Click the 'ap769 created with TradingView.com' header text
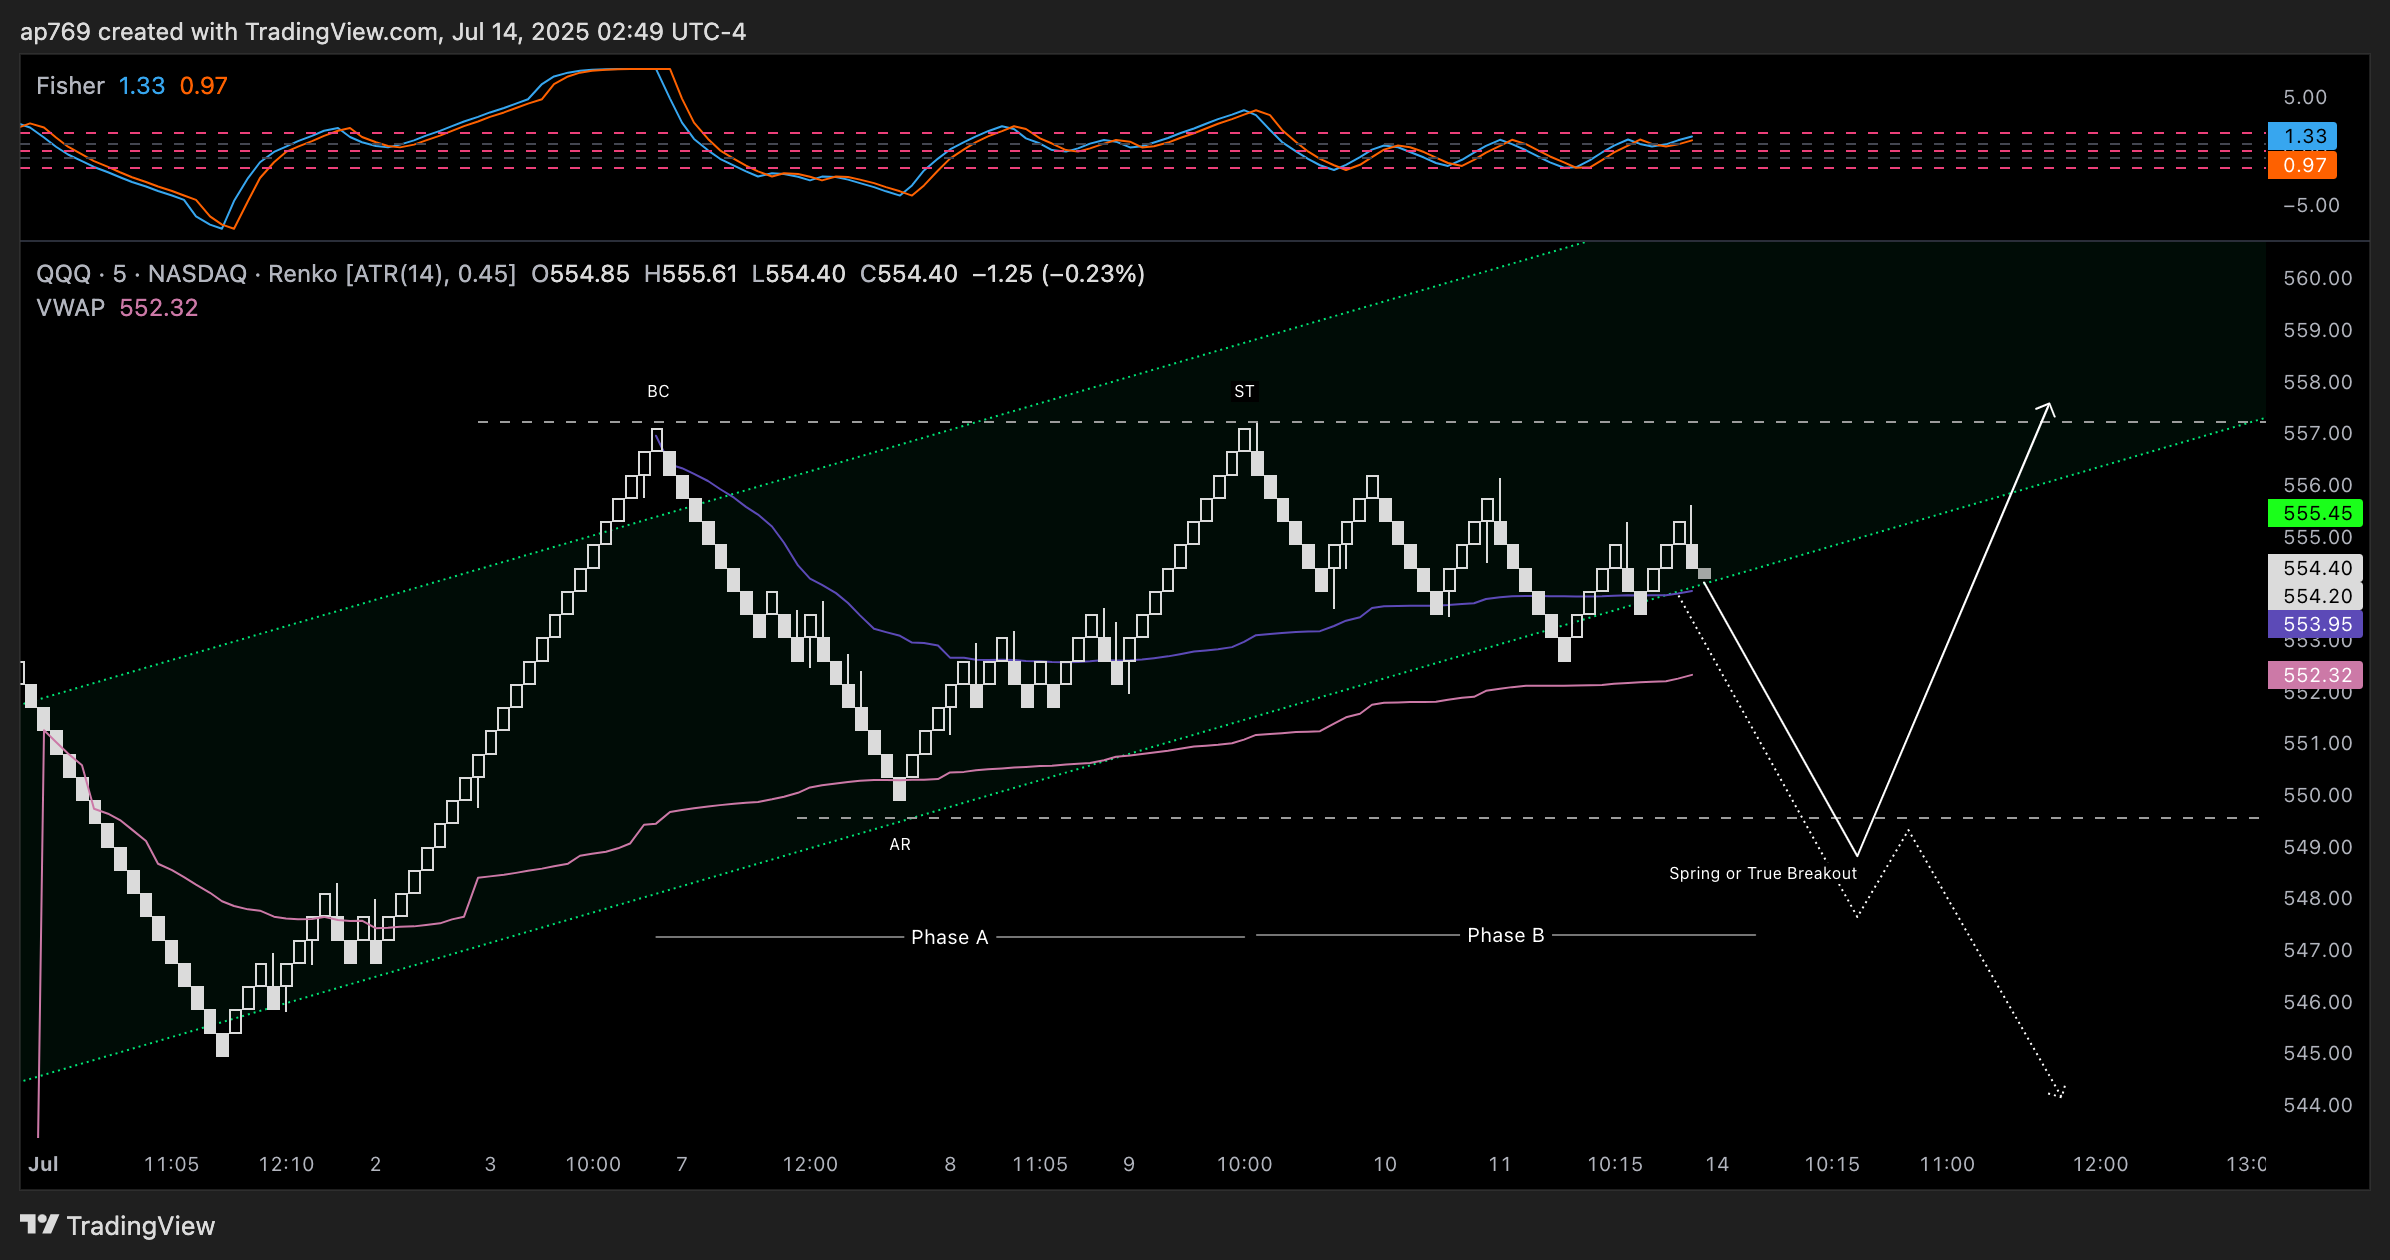Screen dimensions: 2390x1260 point(228,32)
